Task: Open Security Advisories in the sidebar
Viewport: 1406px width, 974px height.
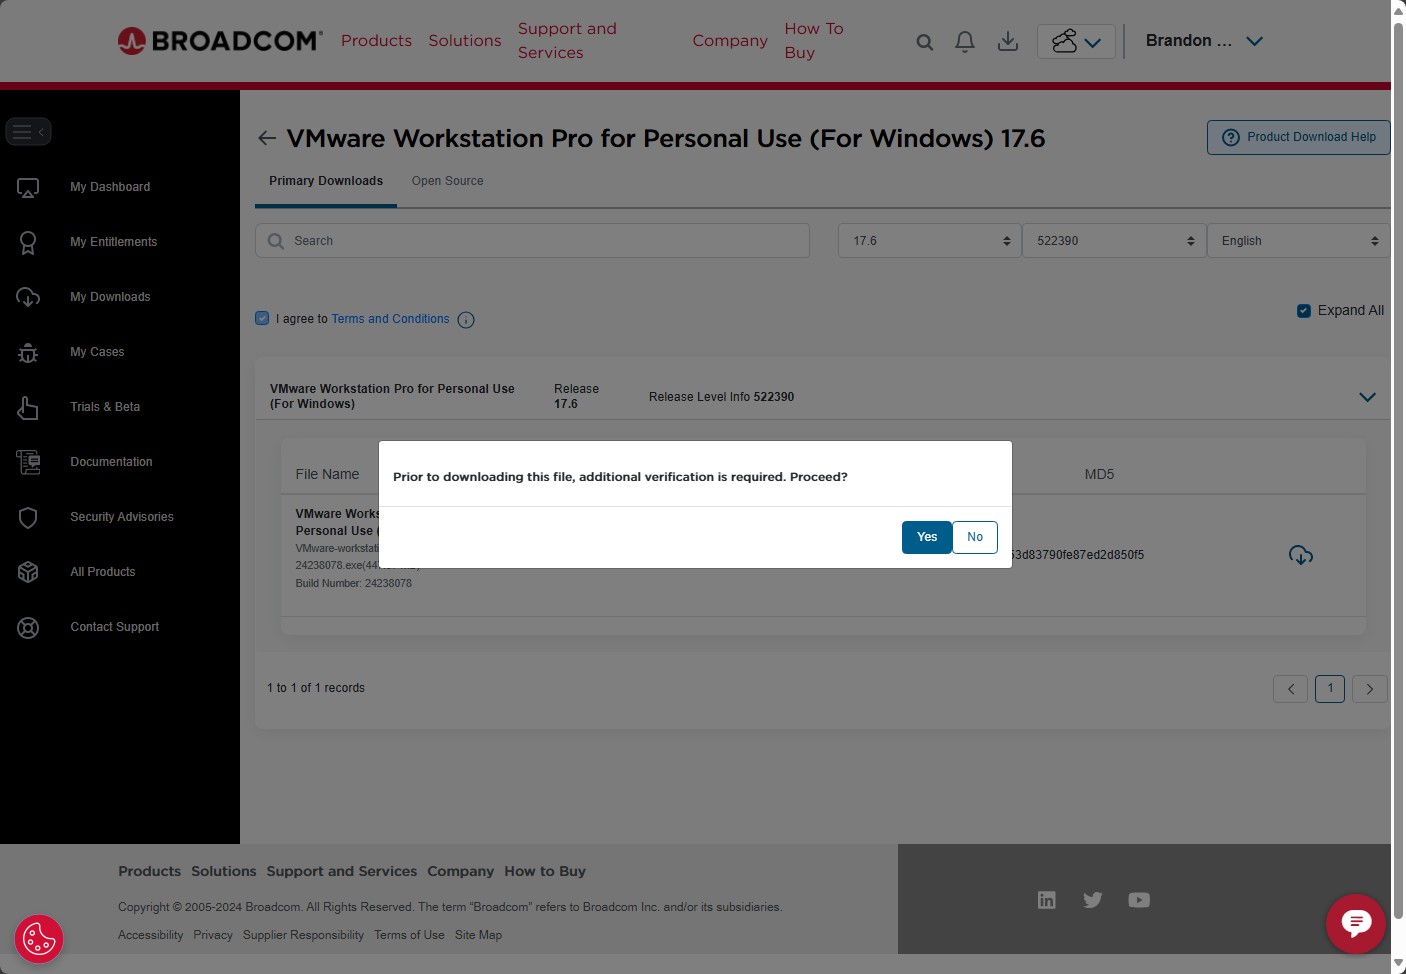Action: point(122,517)
